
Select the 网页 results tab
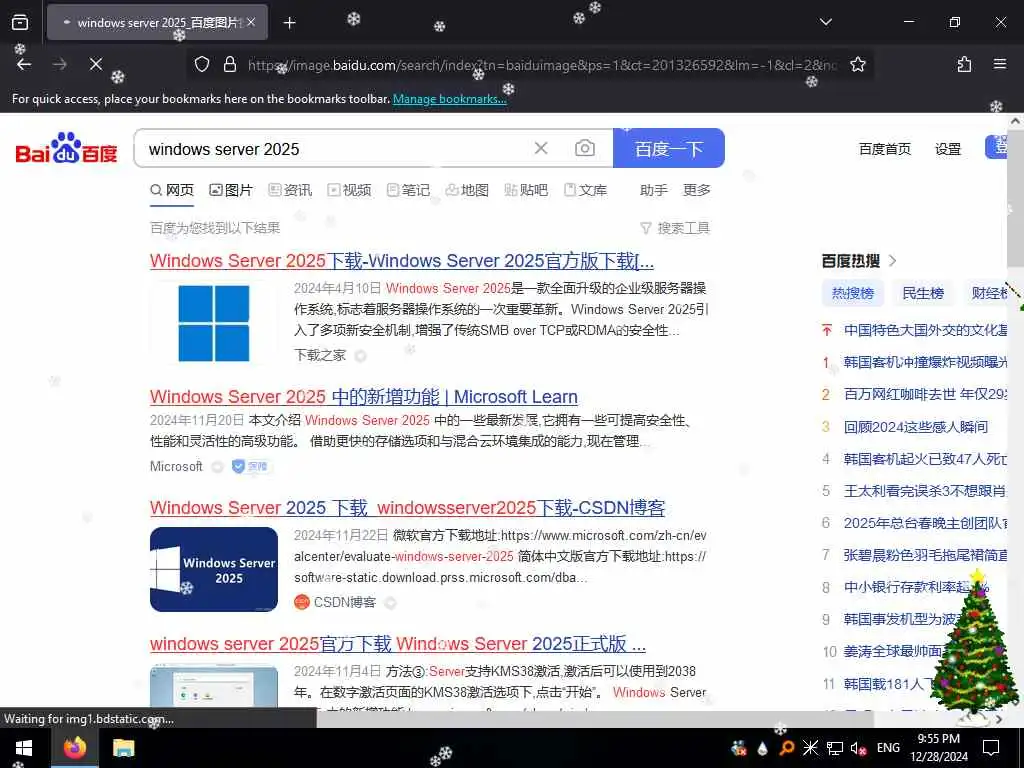[172, 190]
